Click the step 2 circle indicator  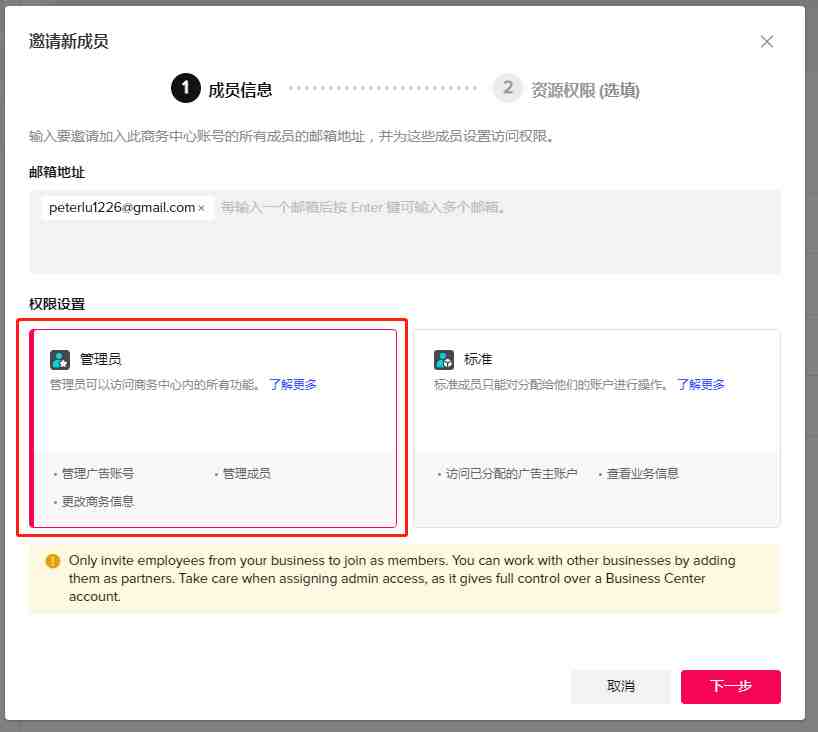(508, 89)
